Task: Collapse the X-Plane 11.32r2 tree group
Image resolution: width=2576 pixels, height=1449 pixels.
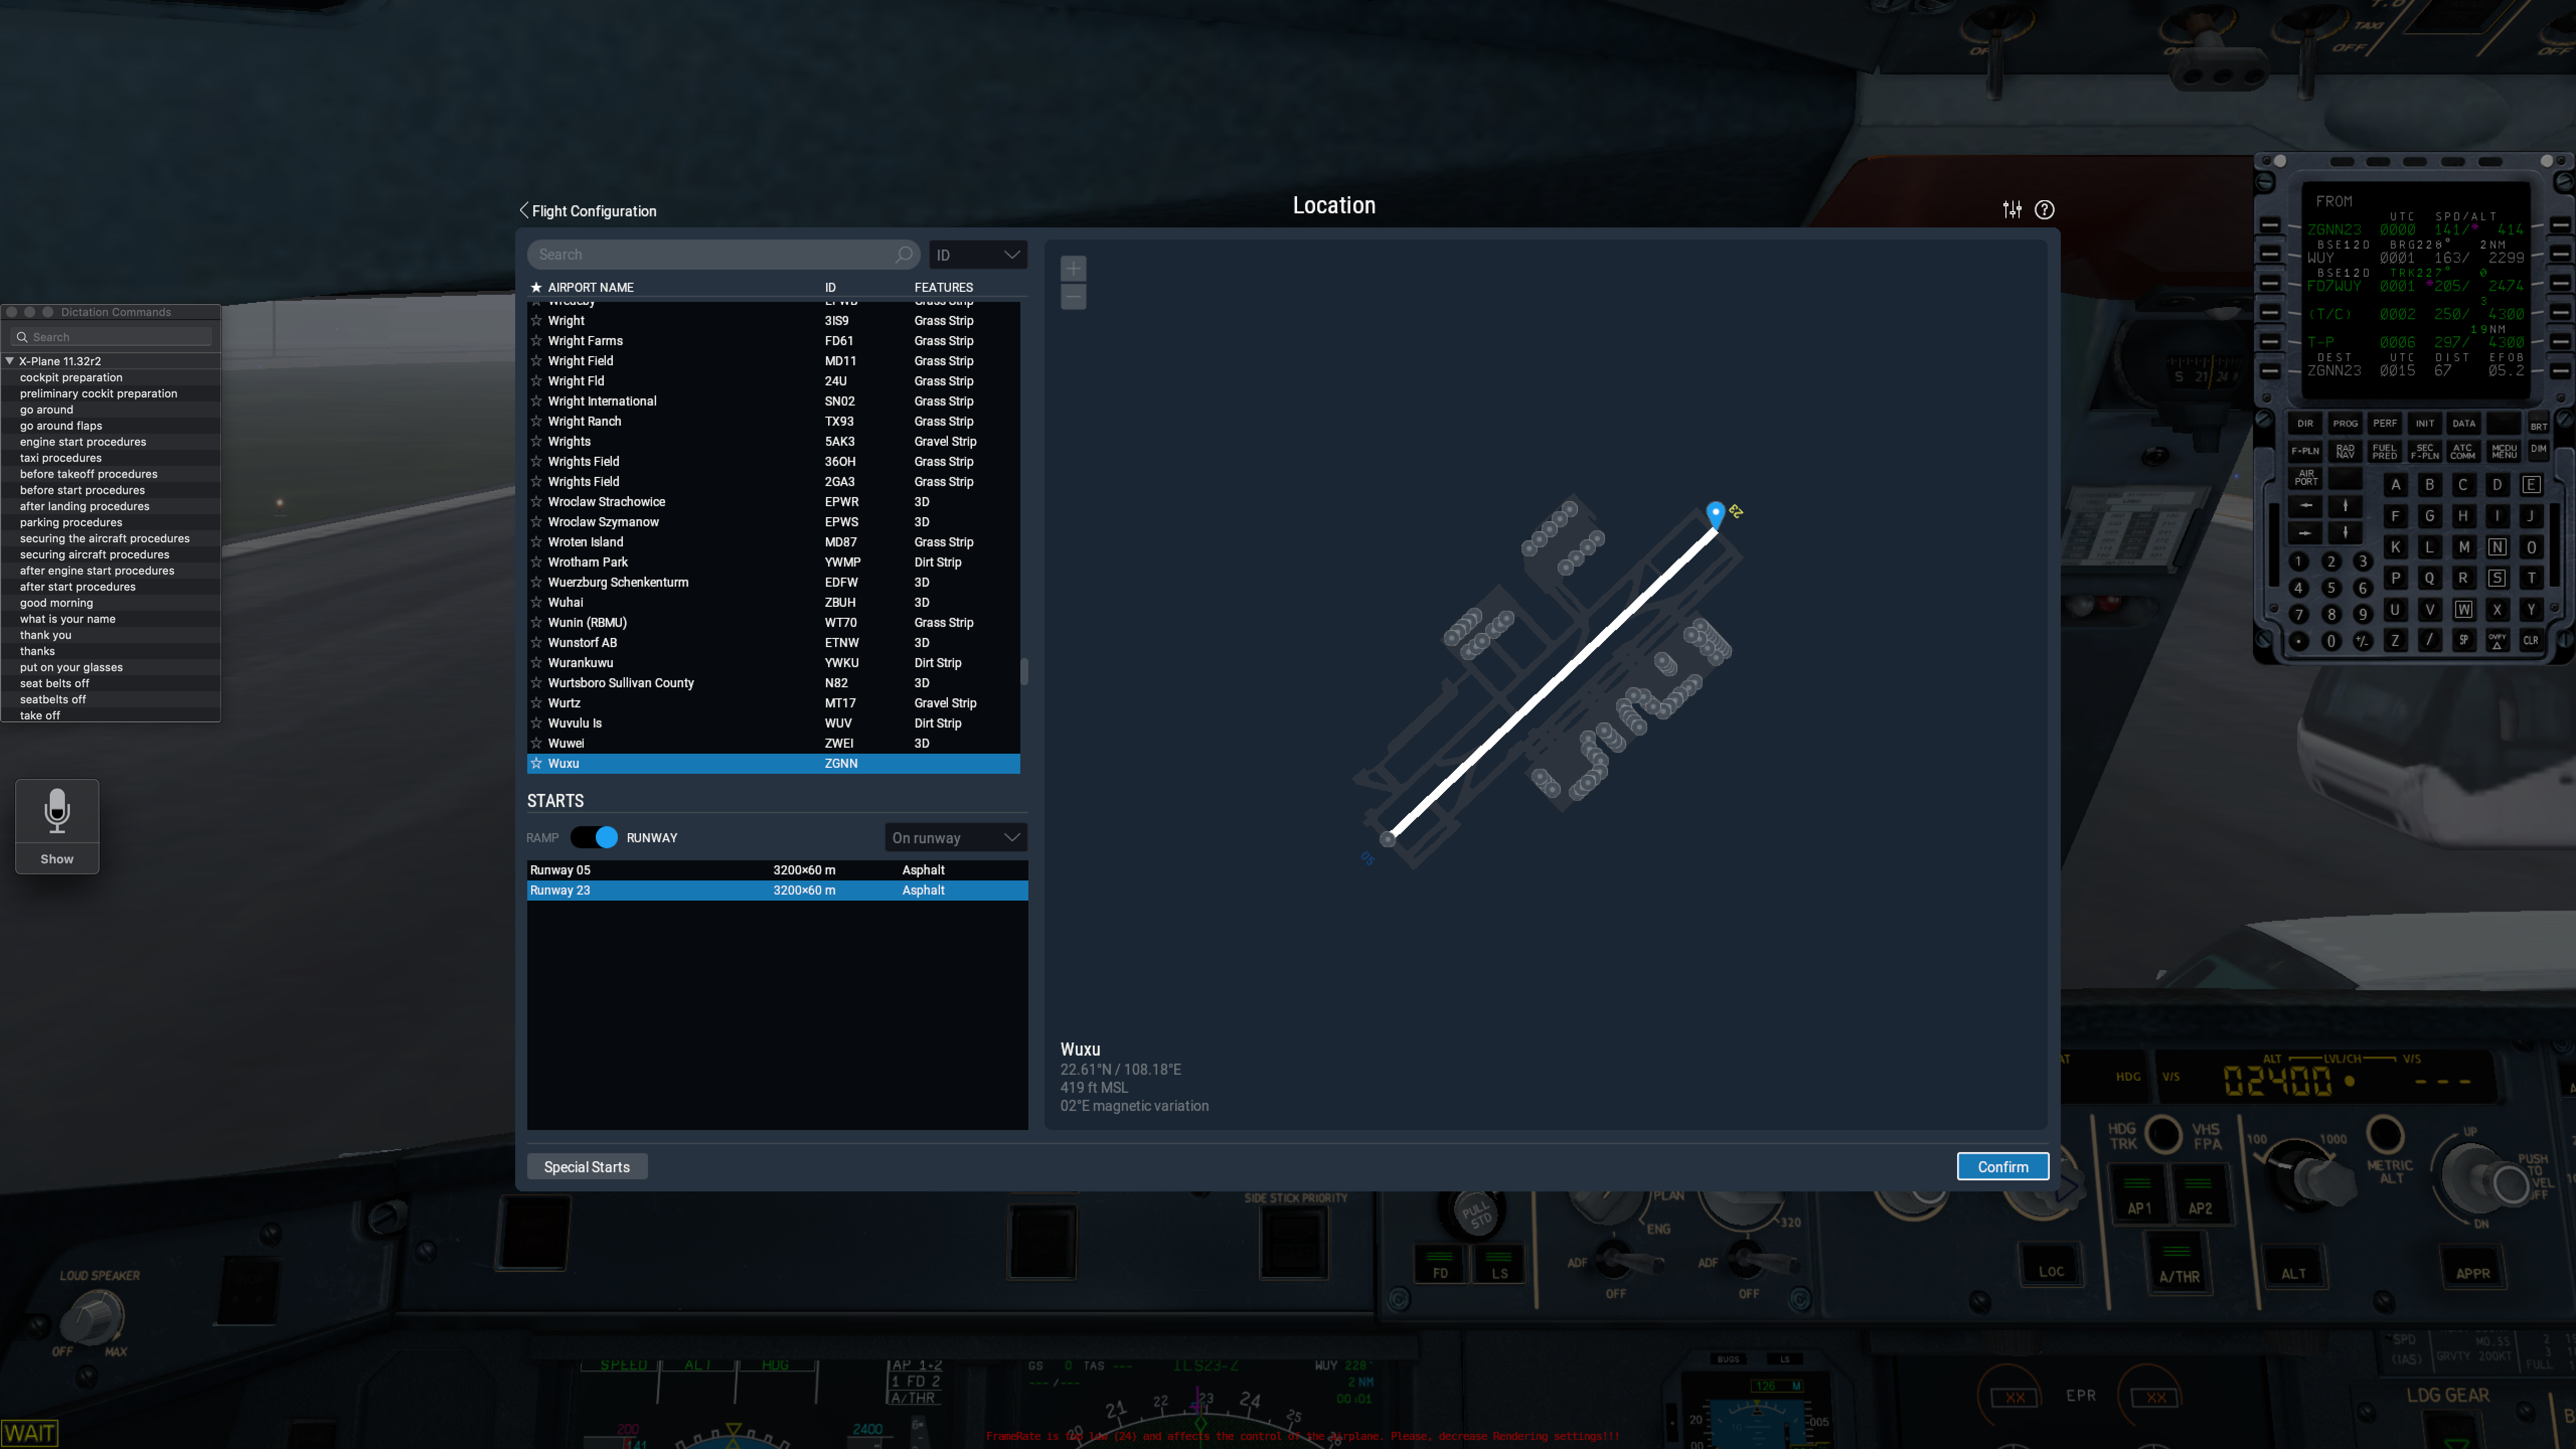Action: 10,361
